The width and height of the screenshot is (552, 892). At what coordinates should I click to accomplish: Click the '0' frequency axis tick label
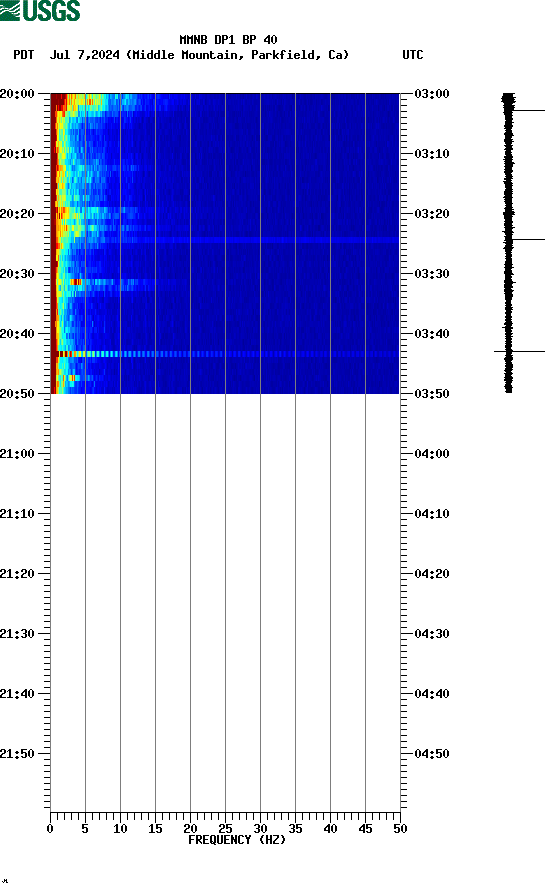(50, 829)
